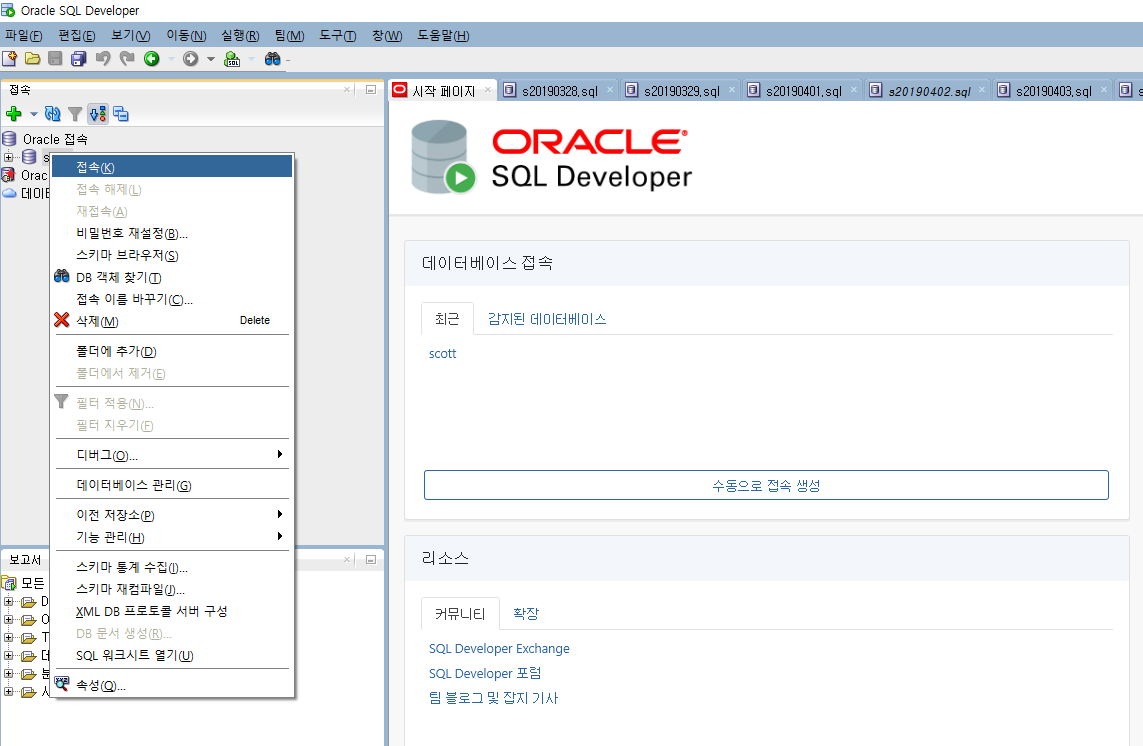Open 팀 블로그 및 잡지 기사 link
This screenshot has height=746, width=1143.
pos(494,698)
